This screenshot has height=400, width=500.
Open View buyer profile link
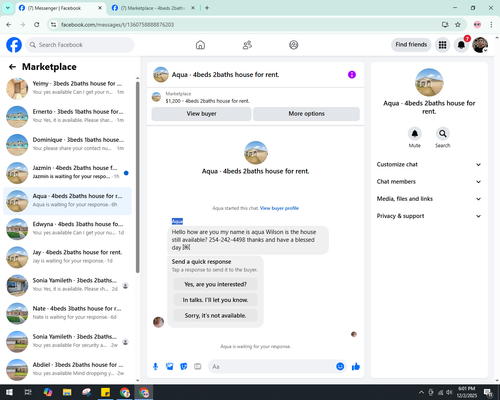point(279,208)
